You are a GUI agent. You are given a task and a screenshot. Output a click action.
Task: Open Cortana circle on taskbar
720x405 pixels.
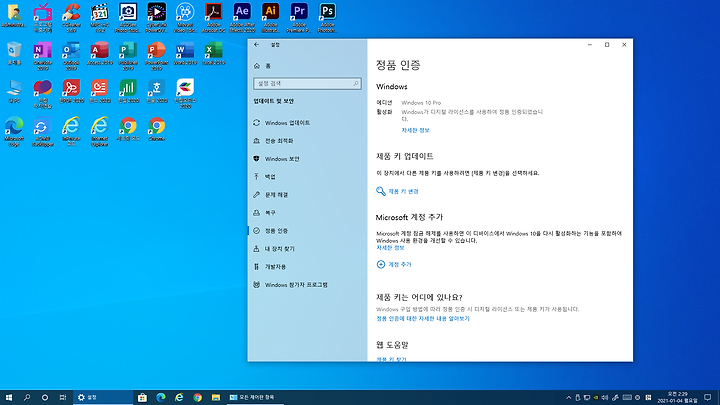[45, 398]
